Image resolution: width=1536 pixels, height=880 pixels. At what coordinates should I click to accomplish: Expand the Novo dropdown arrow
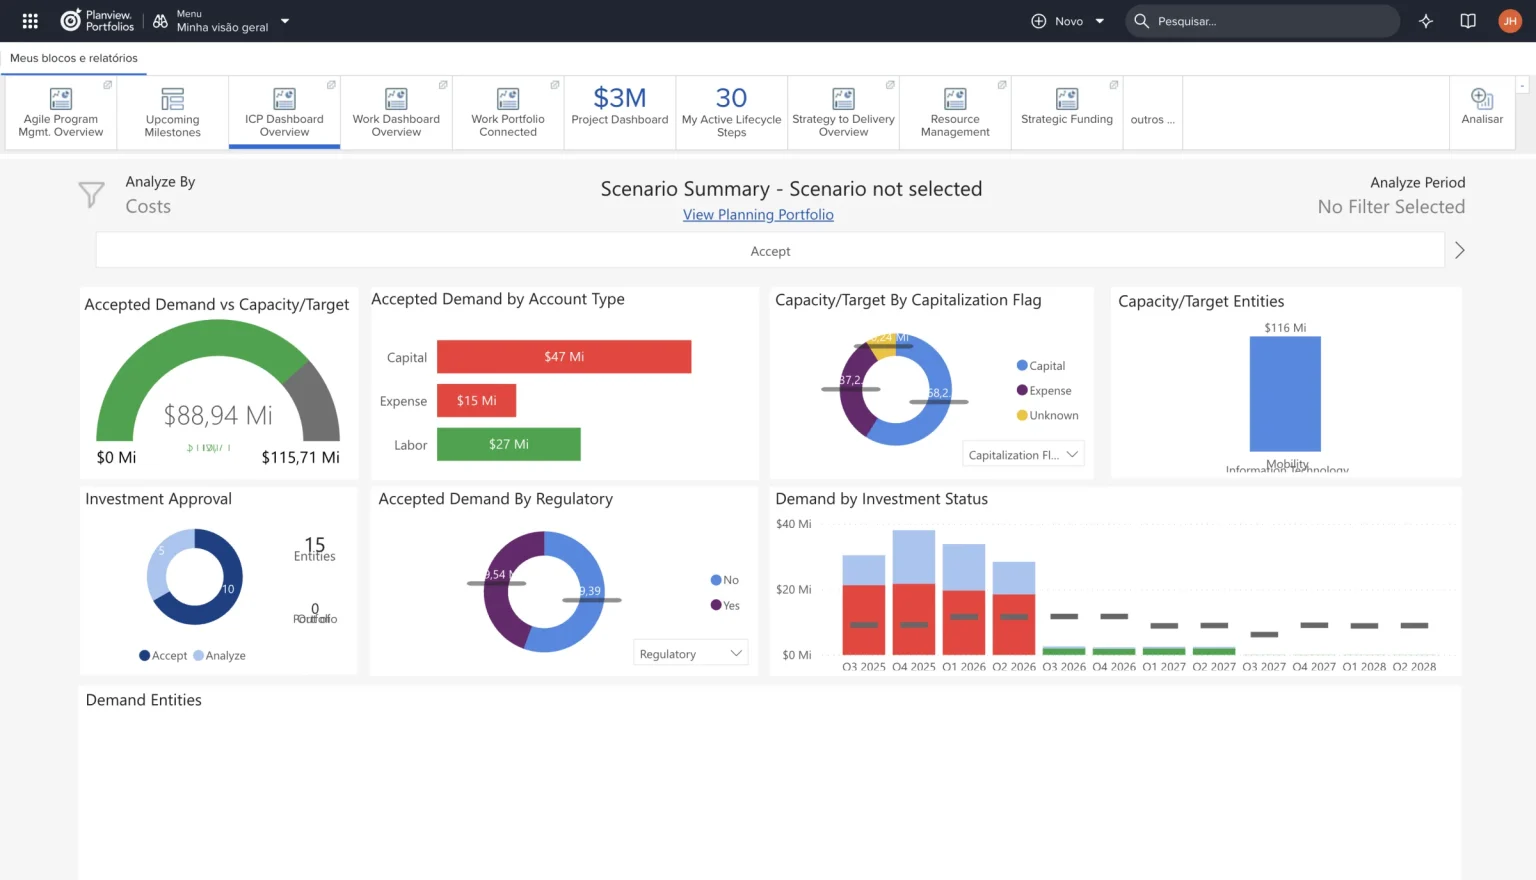[1100, 21]
